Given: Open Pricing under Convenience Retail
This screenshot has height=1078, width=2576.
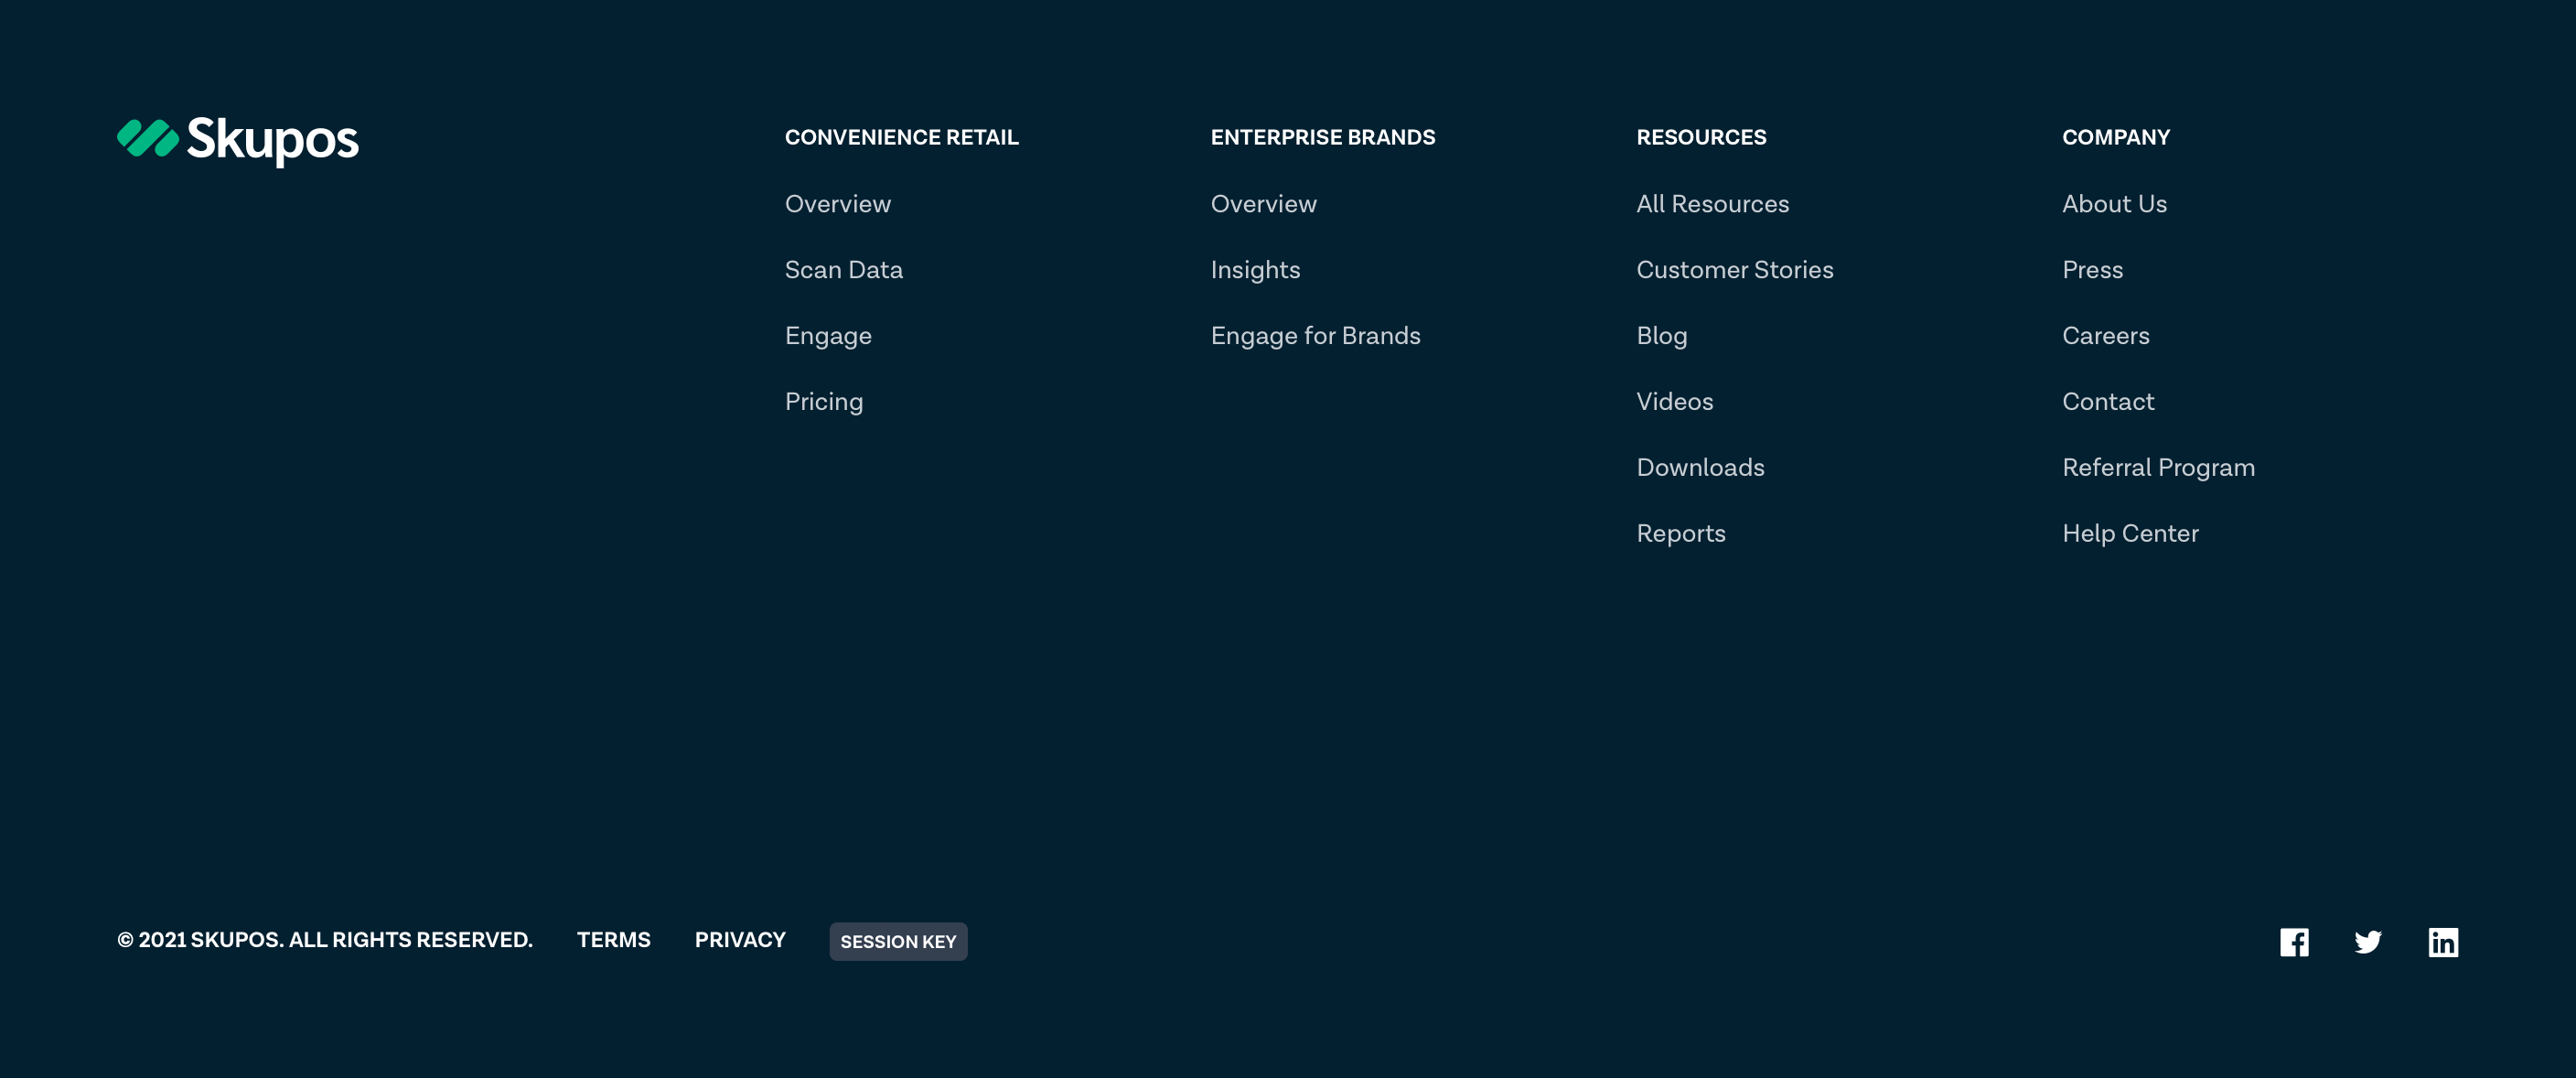Looking at the screenshot, I should coord(824,401).
